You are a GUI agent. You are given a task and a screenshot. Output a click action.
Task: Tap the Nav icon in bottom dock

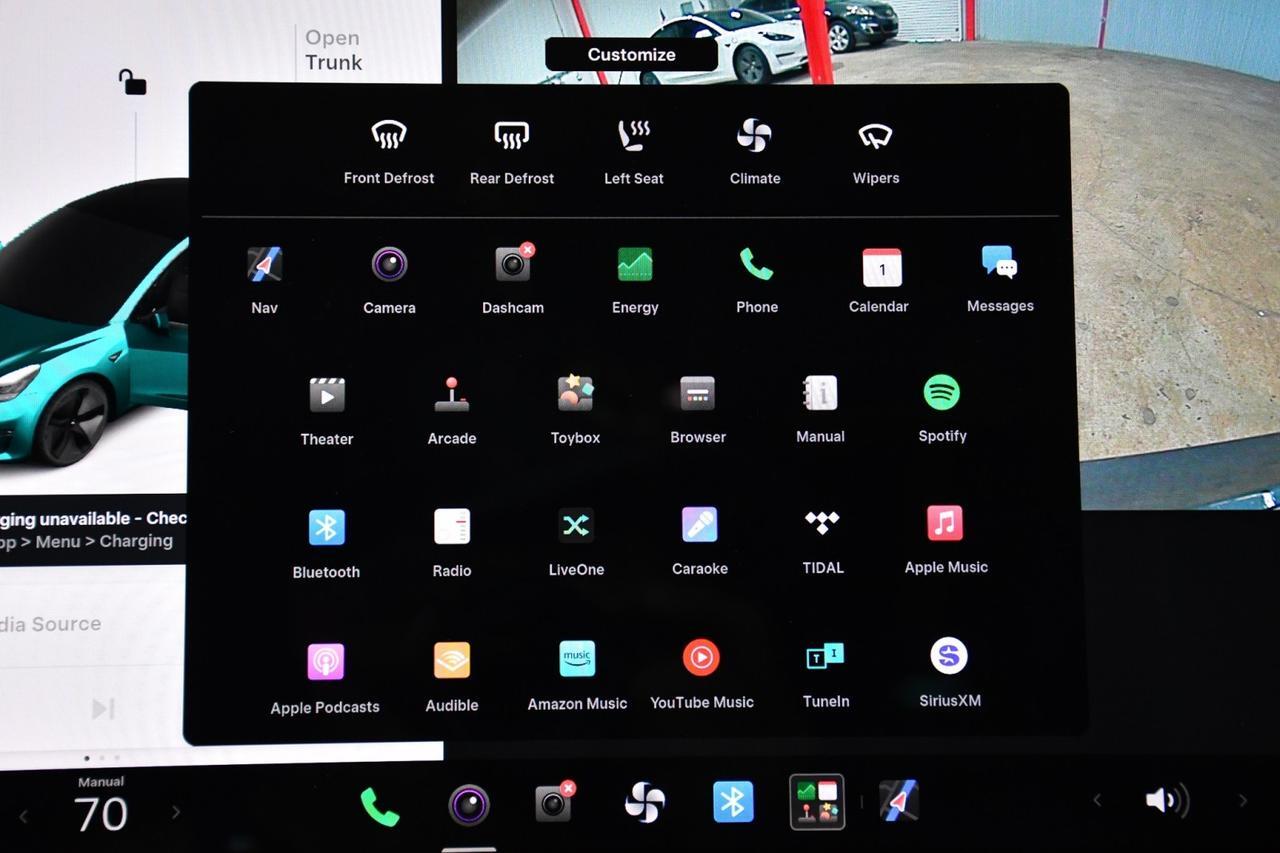click(899, 801)
